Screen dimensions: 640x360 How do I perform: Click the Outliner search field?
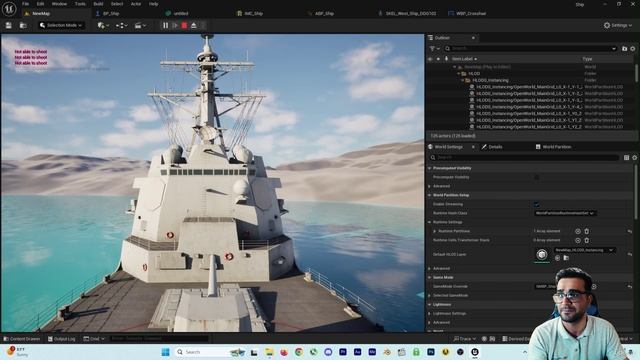(531, 49)
